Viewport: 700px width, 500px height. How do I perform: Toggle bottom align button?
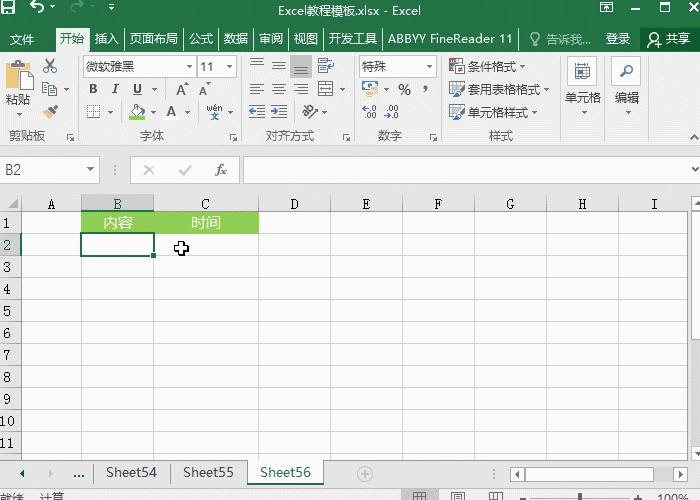tap(301, 67)
